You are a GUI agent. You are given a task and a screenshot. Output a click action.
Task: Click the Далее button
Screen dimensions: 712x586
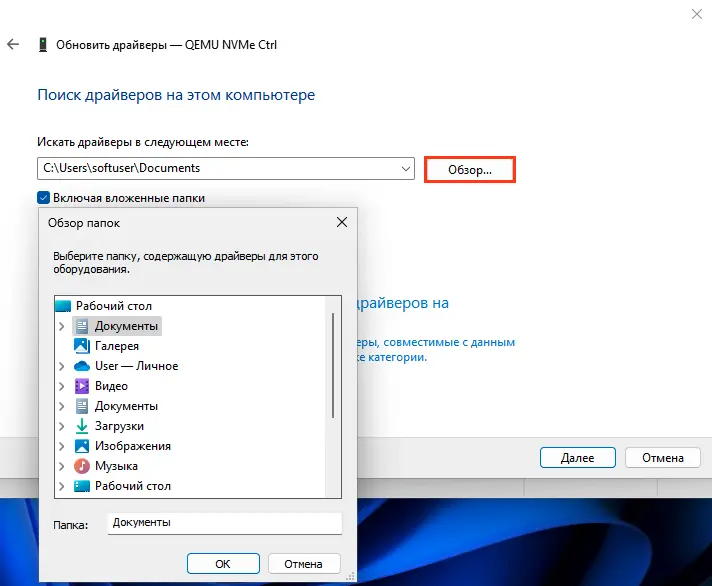[577, 457]
